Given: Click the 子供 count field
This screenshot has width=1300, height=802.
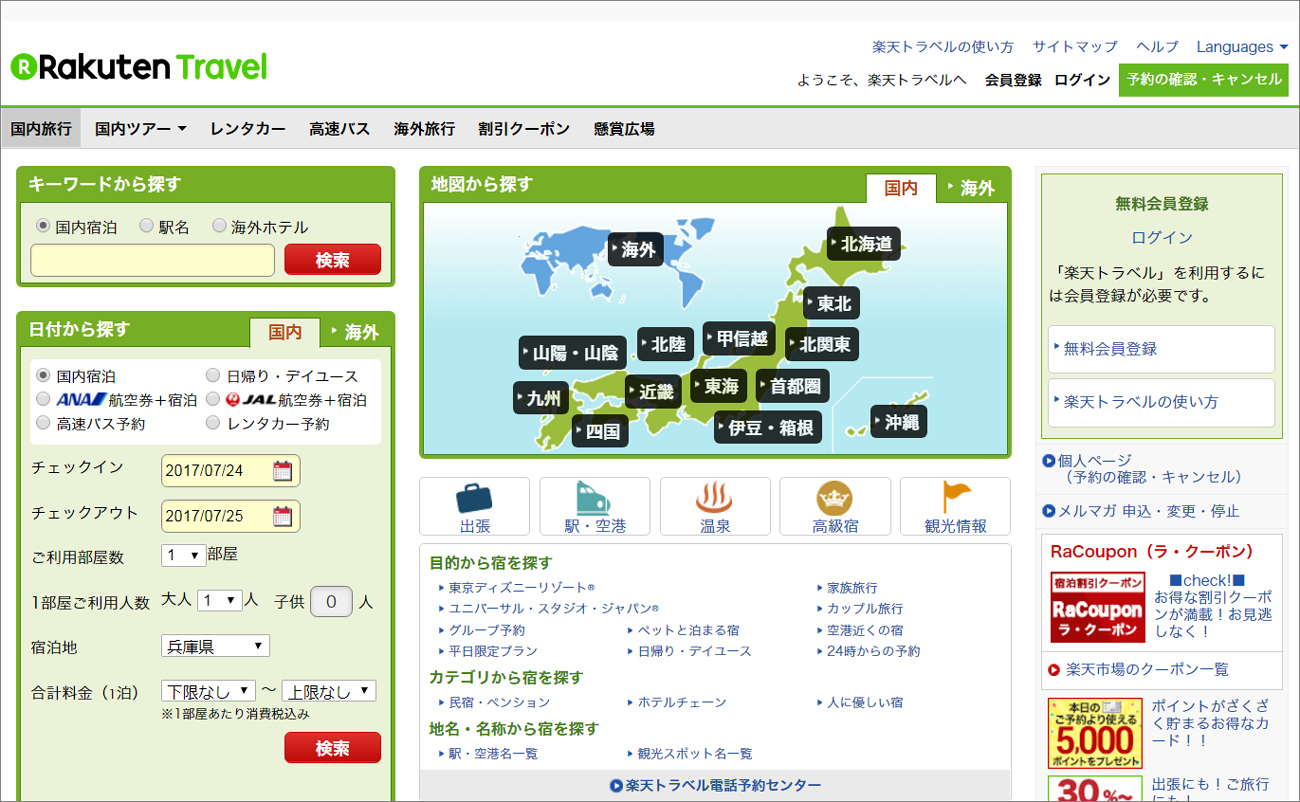Looking at the screenshot, I should 331,602.
